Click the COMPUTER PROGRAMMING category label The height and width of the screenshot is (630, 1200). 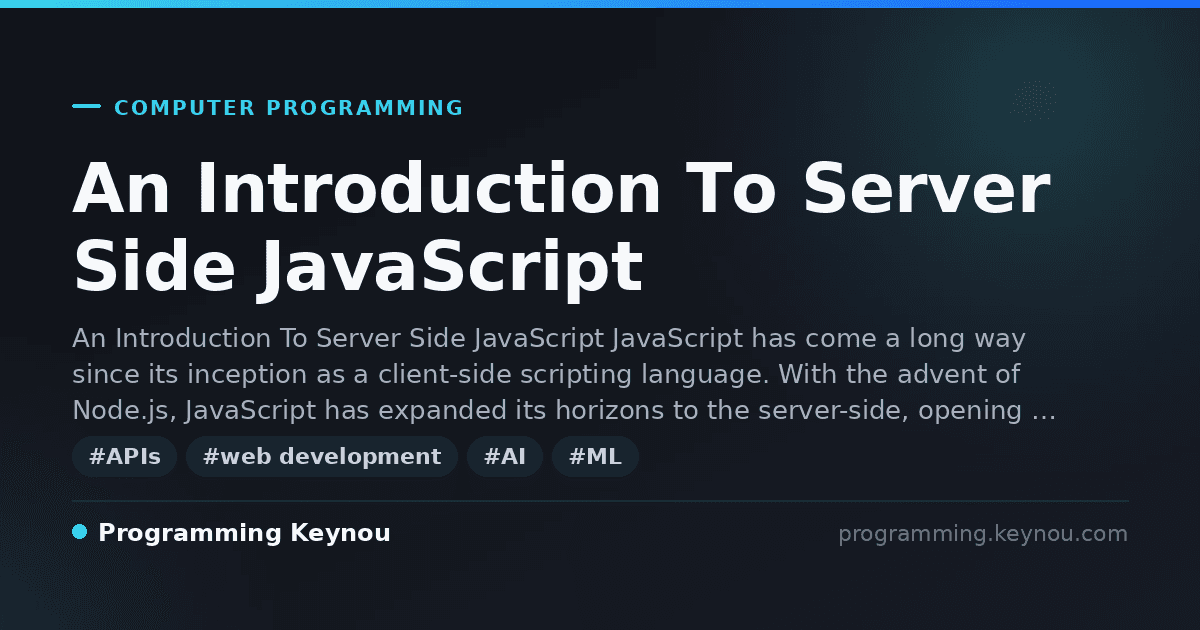click(x=289, y=108)
